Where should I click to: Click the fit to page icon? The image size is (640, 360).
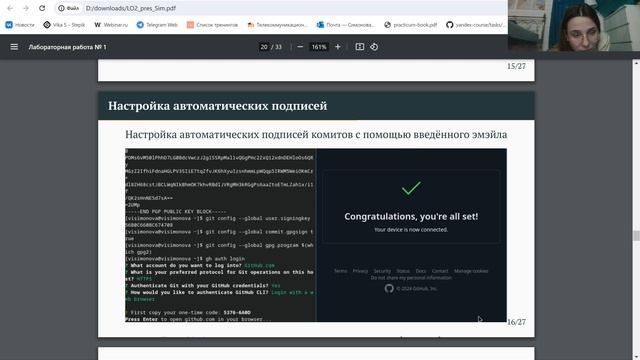pos(360,47)
